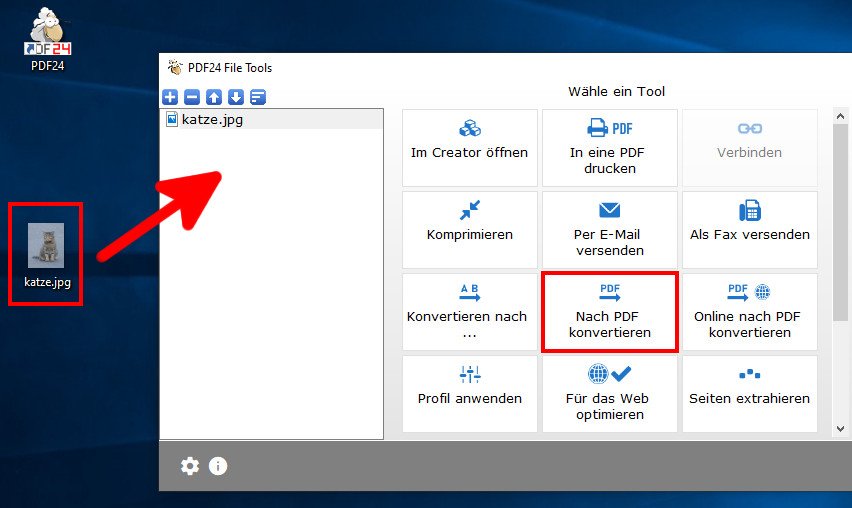Screen dimensions: 852x508
Task: Click the katze.jpg desktop file thumbnail
Action: click(x=46, y=246)
